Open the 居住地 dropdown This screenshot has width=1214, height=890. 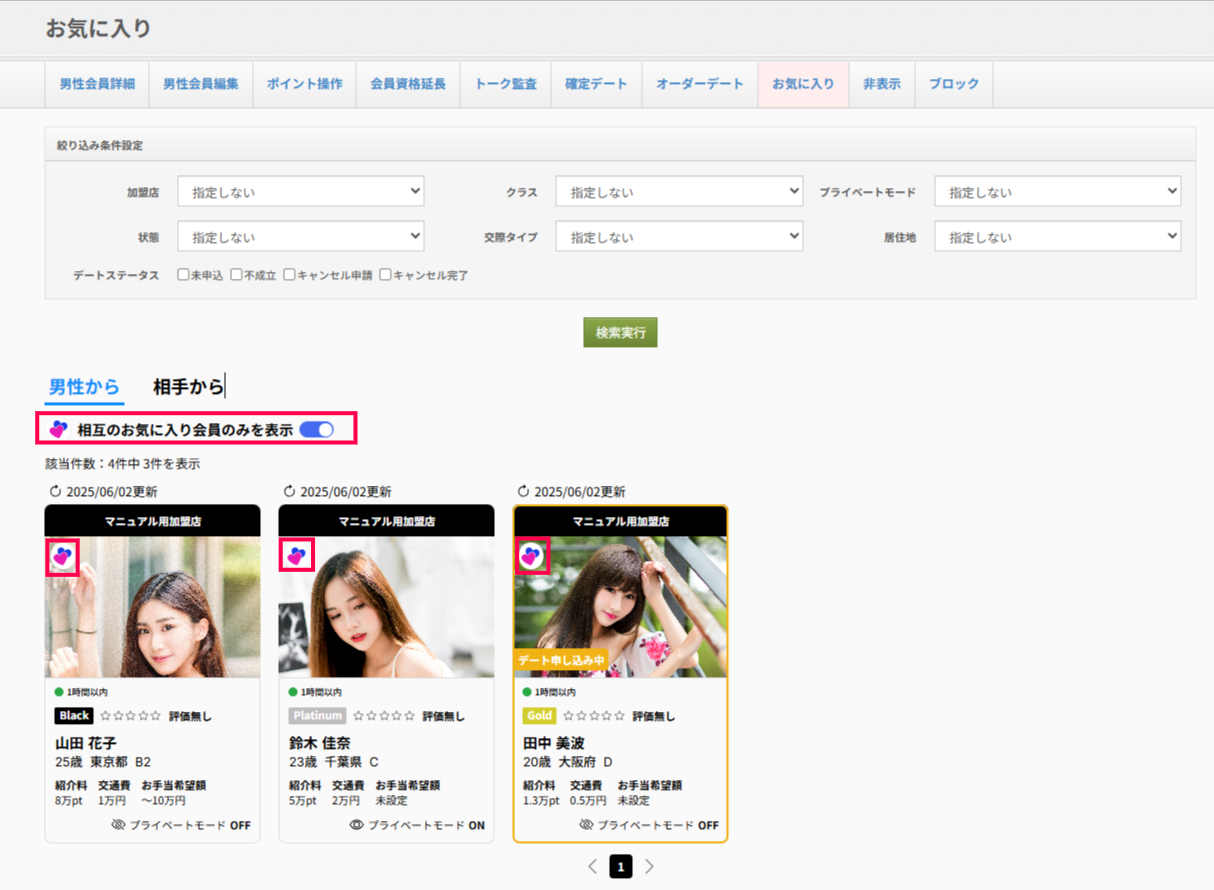pyautogui.click(x=1058, y=236)
